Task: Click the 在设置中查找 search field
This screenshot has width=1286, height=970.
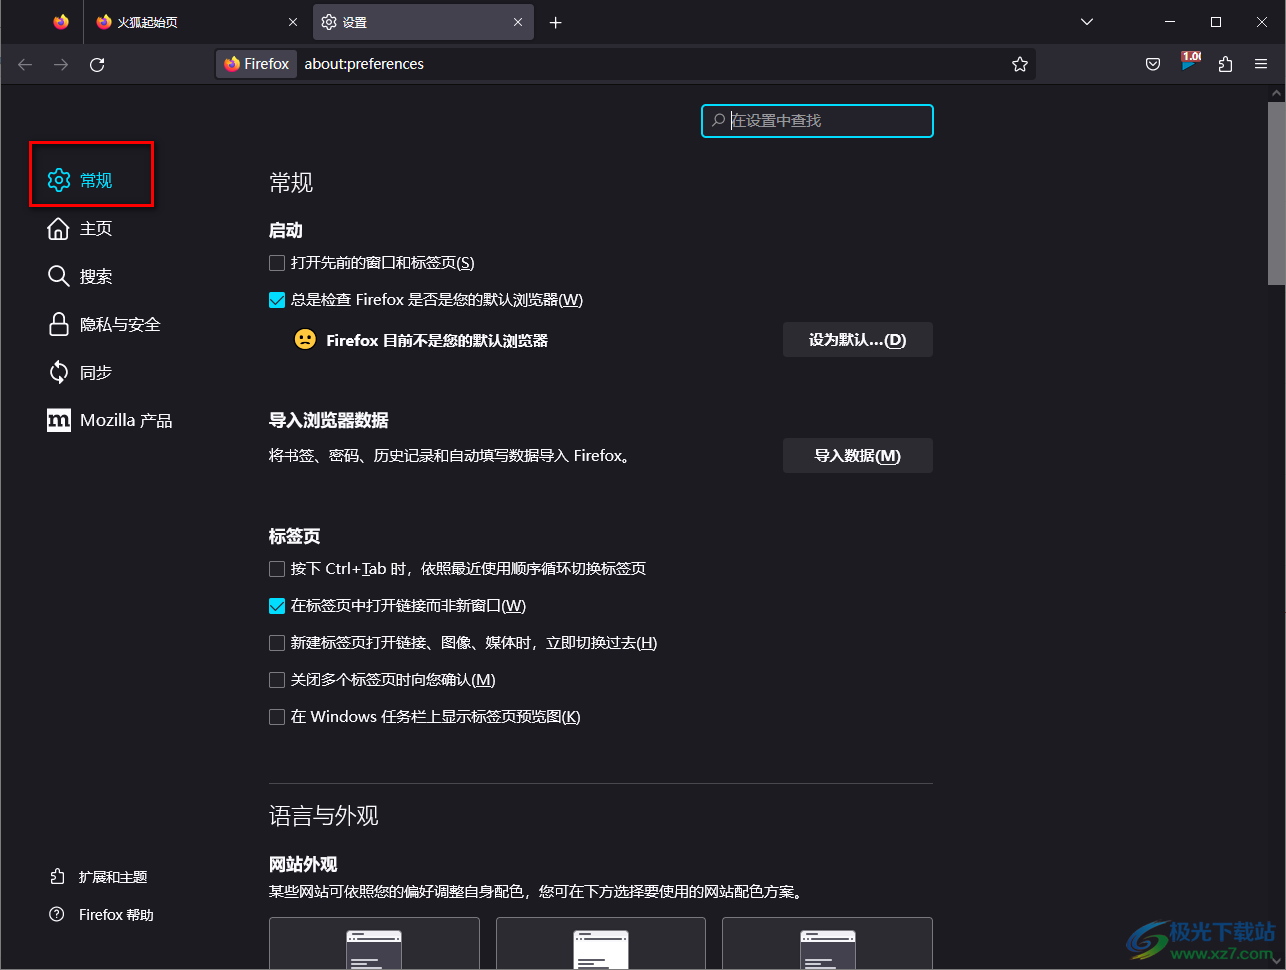Action: point(817,121)
